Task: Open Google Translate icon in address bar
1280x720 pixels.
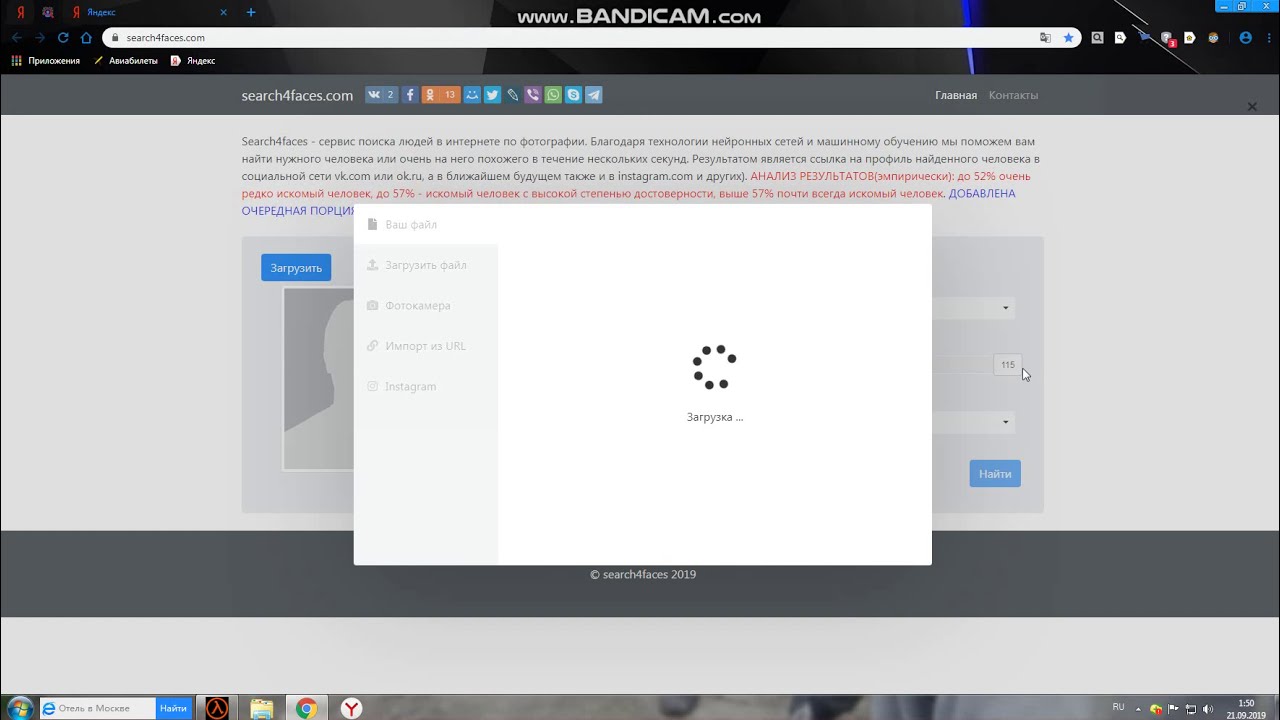Action: (1045, 38)
